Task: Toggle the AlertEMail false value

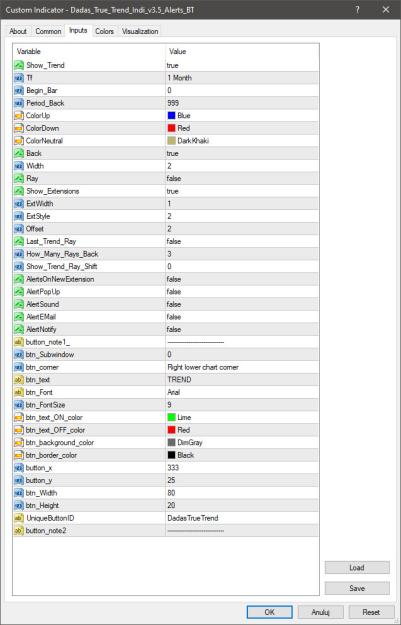Action: tap(242, 317)
